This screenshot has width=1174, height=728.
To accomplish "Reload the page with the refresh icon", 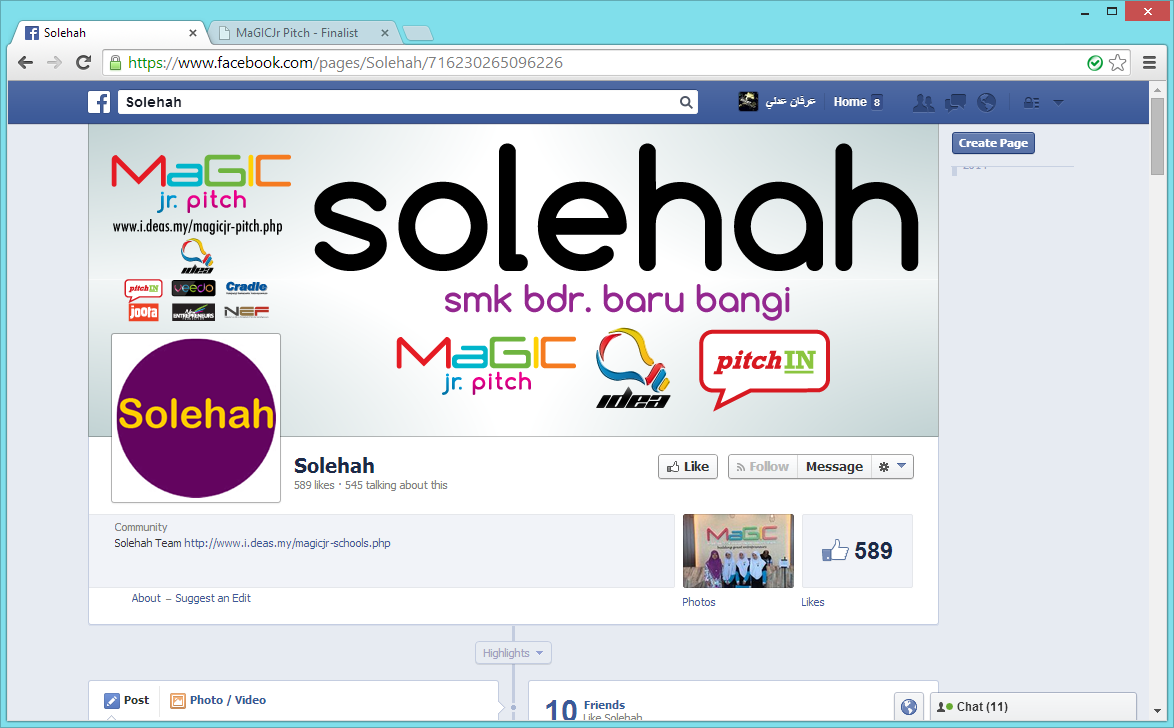I will coord(83,63).
